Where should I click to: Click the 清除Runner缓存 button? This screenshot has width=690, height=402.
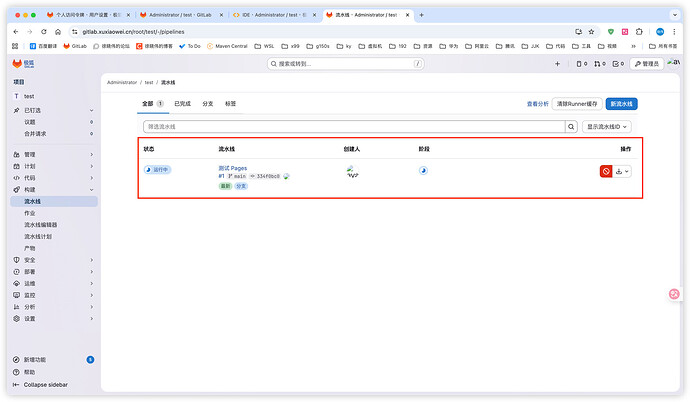pos(578,103)
